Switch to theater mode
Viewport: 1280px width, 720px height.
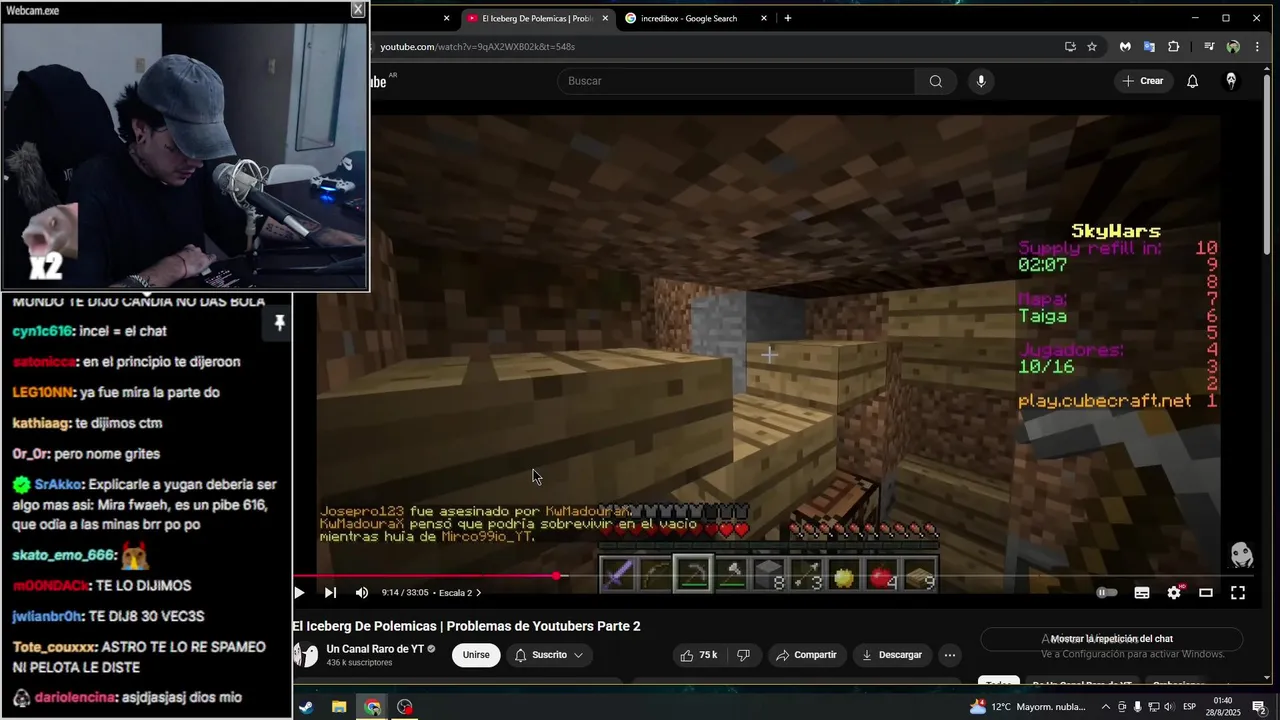click(x=1206, y=593)
